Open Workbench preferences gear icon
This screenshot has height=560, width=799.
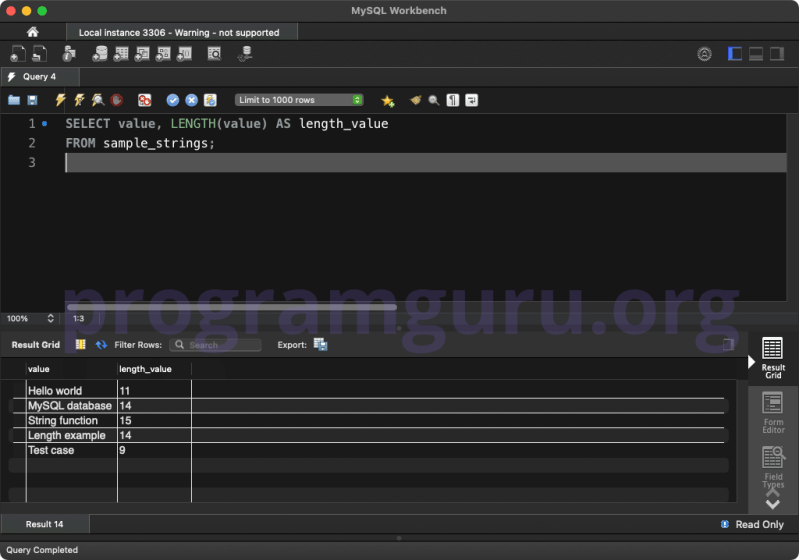coord(704,54)
